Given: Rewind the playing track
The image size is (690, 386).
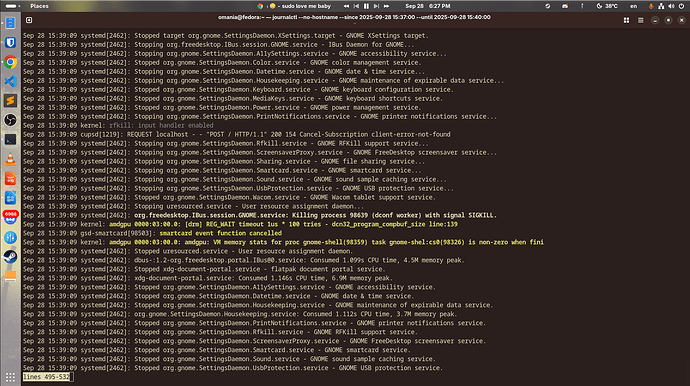Looking at the screenshot, I should (346, 6).
